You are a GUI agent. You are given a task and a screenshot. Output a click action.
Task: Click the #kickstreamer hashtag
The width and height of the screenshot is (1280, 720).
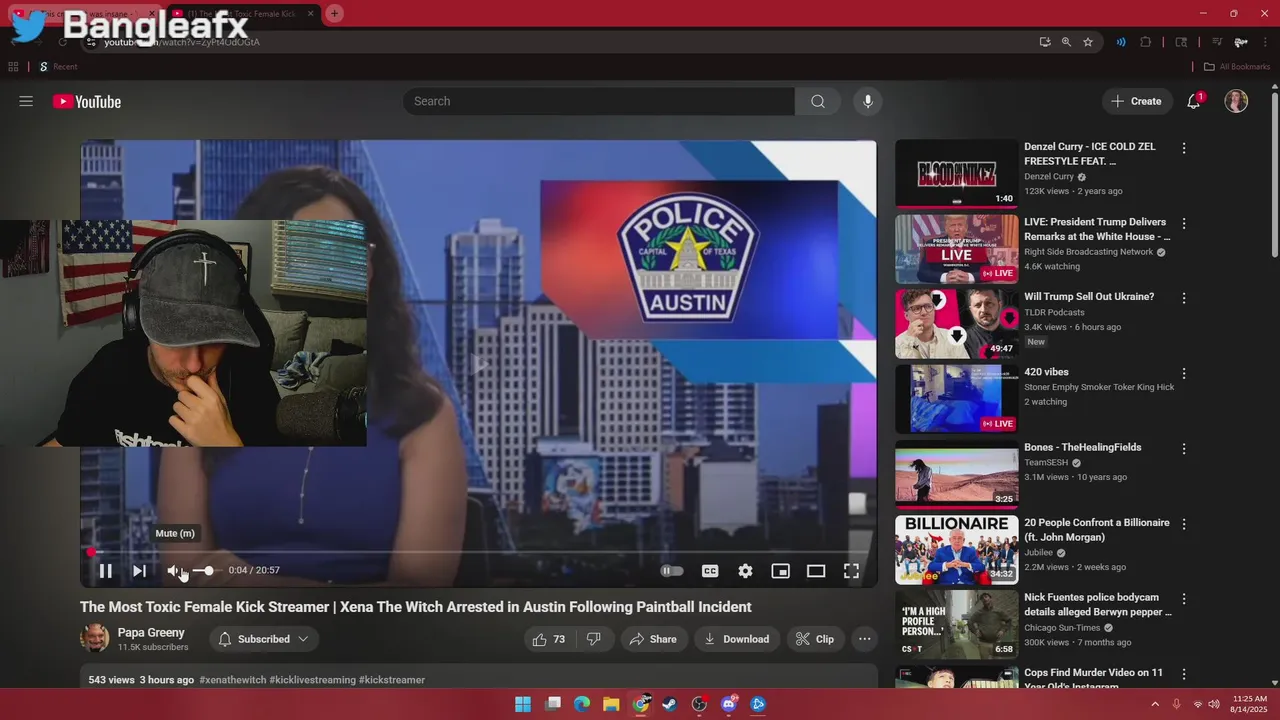pyautogui.click(x=392, y=680)
